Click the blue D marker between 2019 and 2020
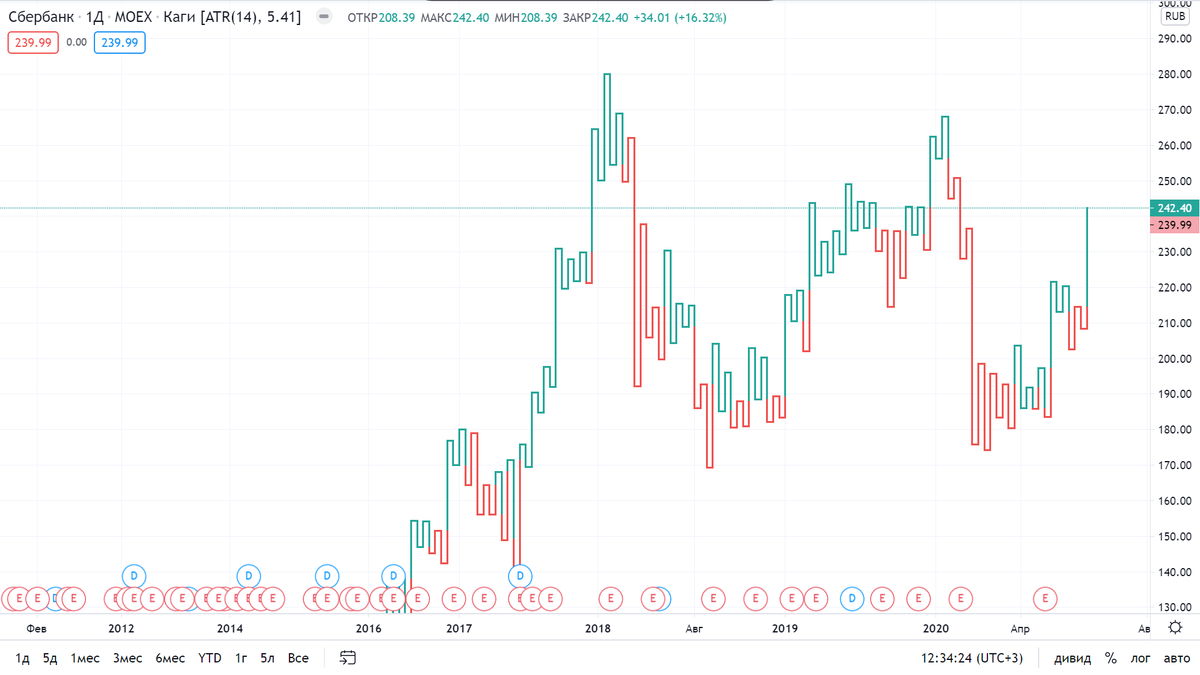 coord(852,598)
